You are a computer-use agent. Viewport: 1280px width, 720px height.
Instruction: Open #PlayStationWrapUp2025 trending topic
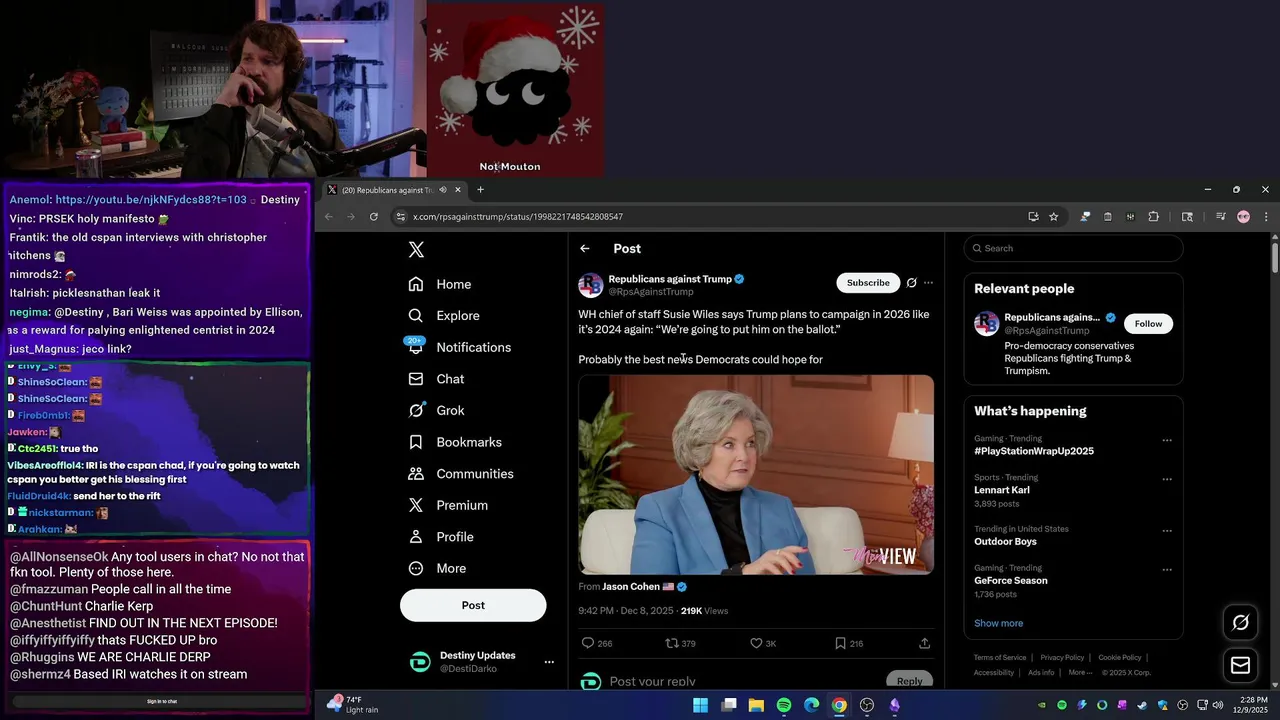tap(1034, 451)
